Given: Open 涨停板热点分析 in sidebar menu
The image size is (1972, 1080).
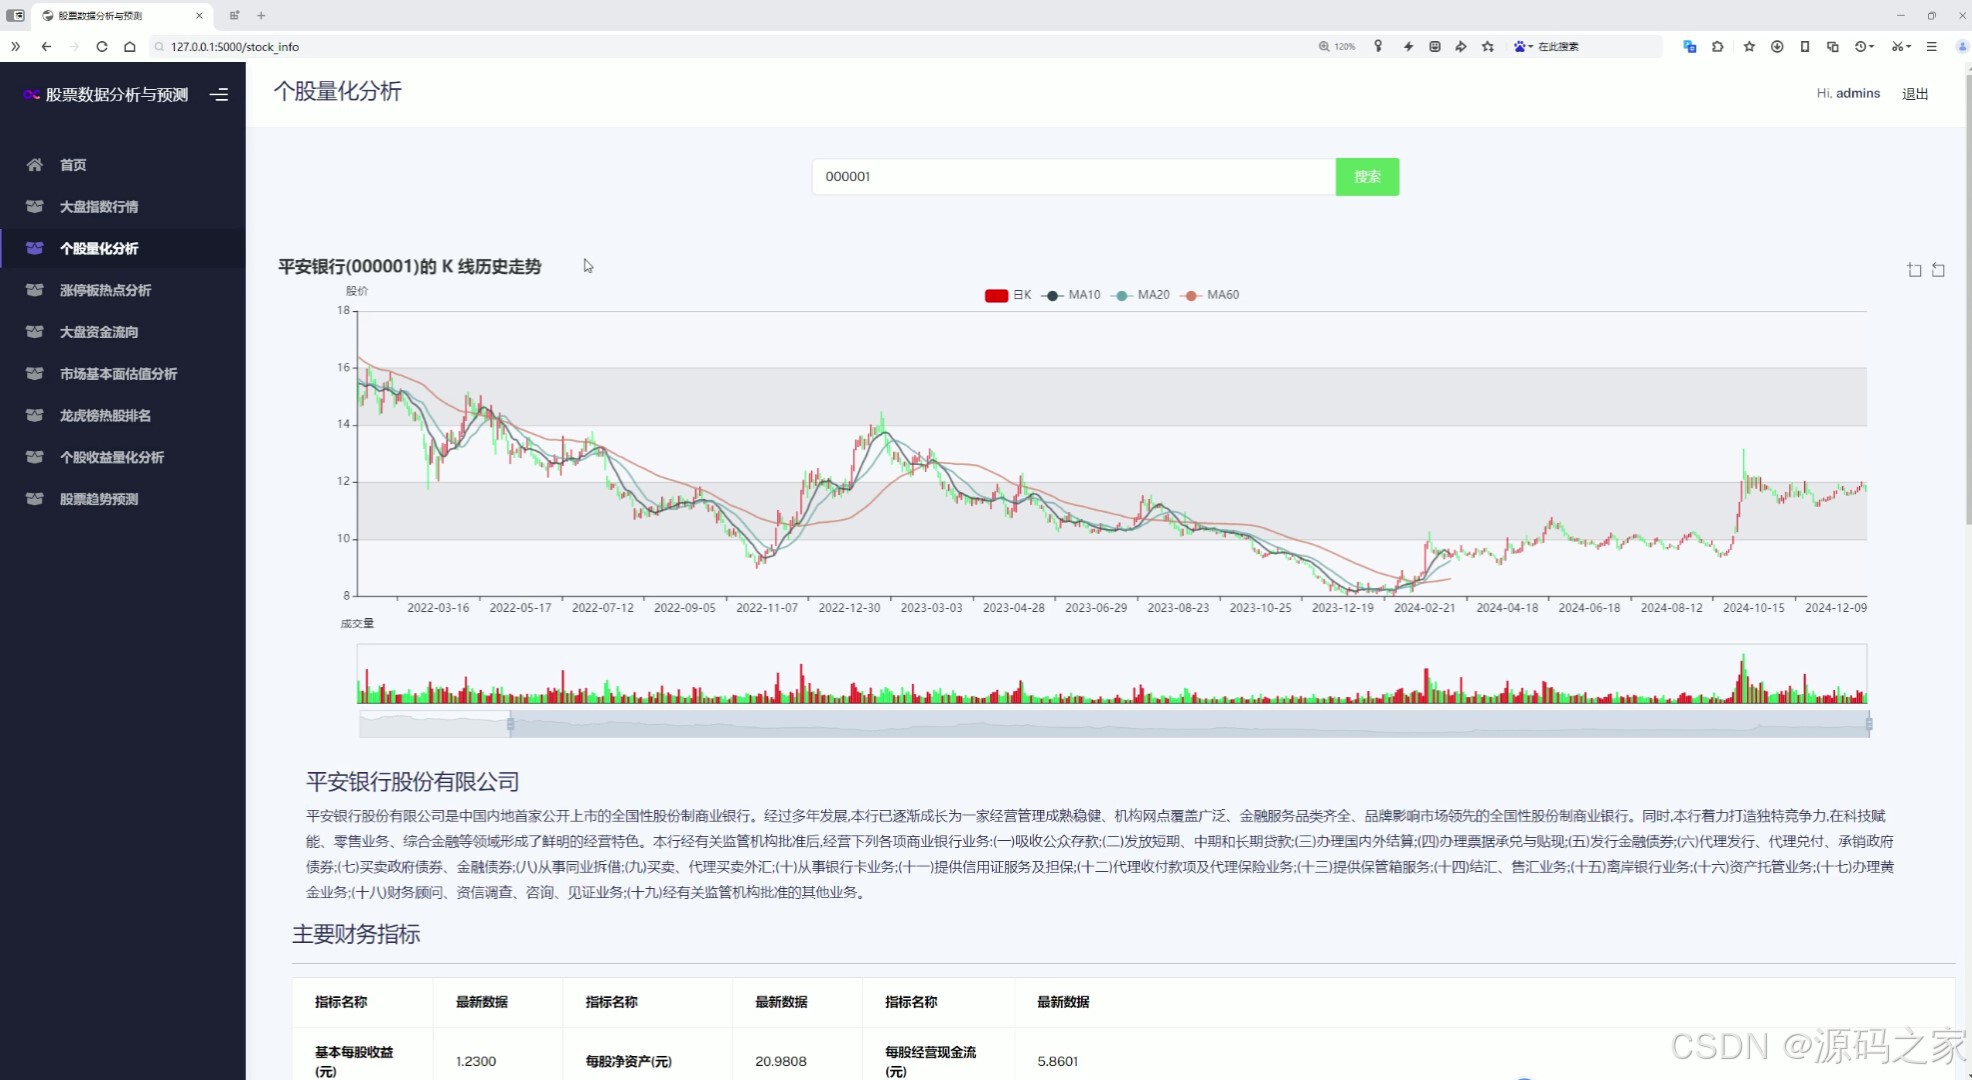Looking at the screenshot, I should tap(105, 290).
